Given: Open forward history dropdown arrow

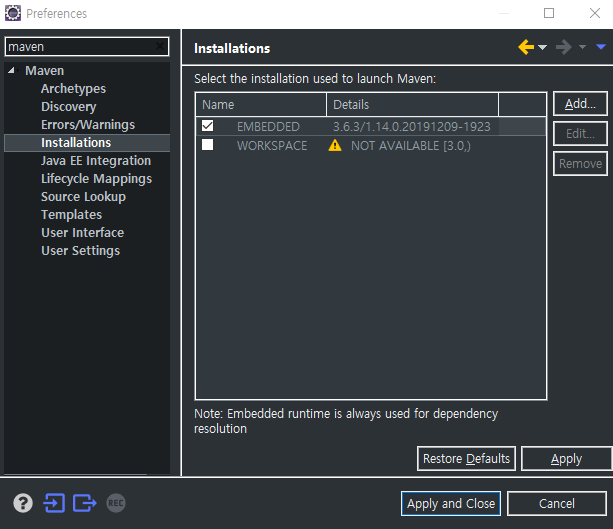Looking at the screenshot, I should (x=582, y=47).
